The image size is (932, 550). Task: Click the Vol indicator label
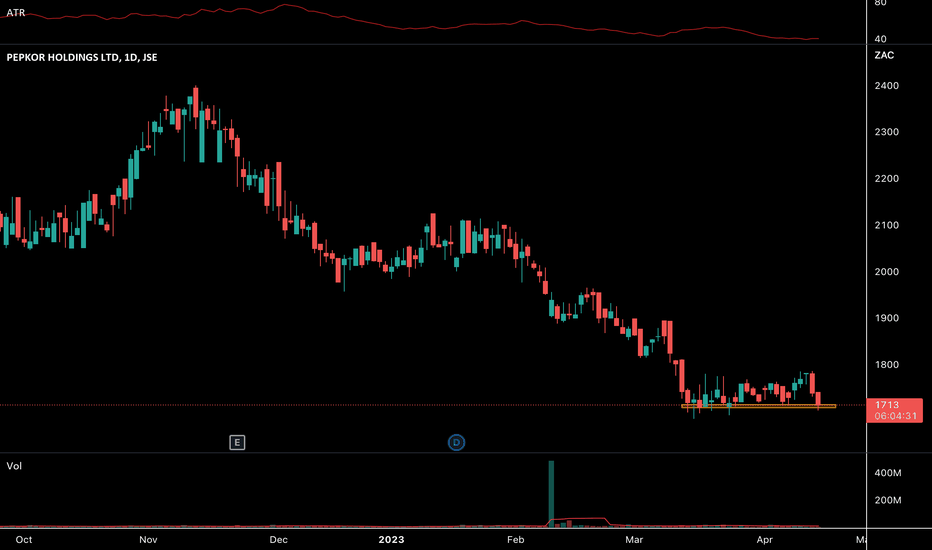click(x=14, y=466)
